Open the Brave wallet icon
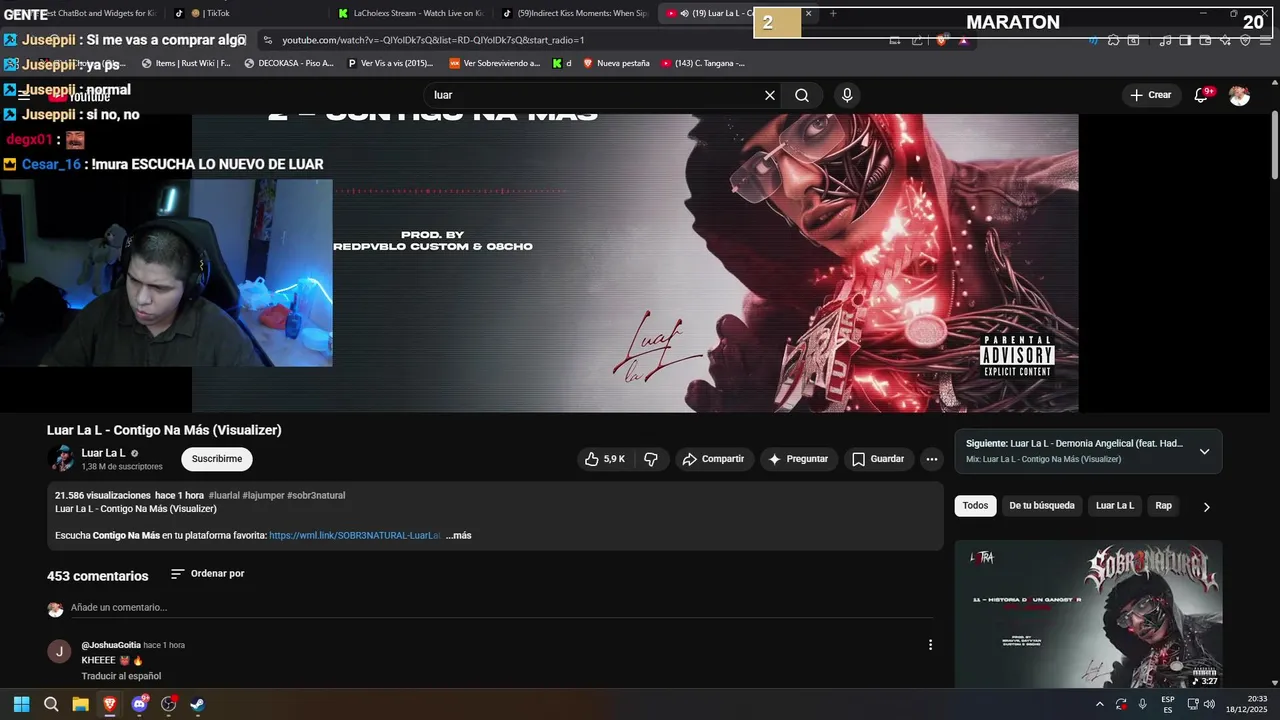The height and width of the screenshot is (720, 1280). tap(1205, 40)
